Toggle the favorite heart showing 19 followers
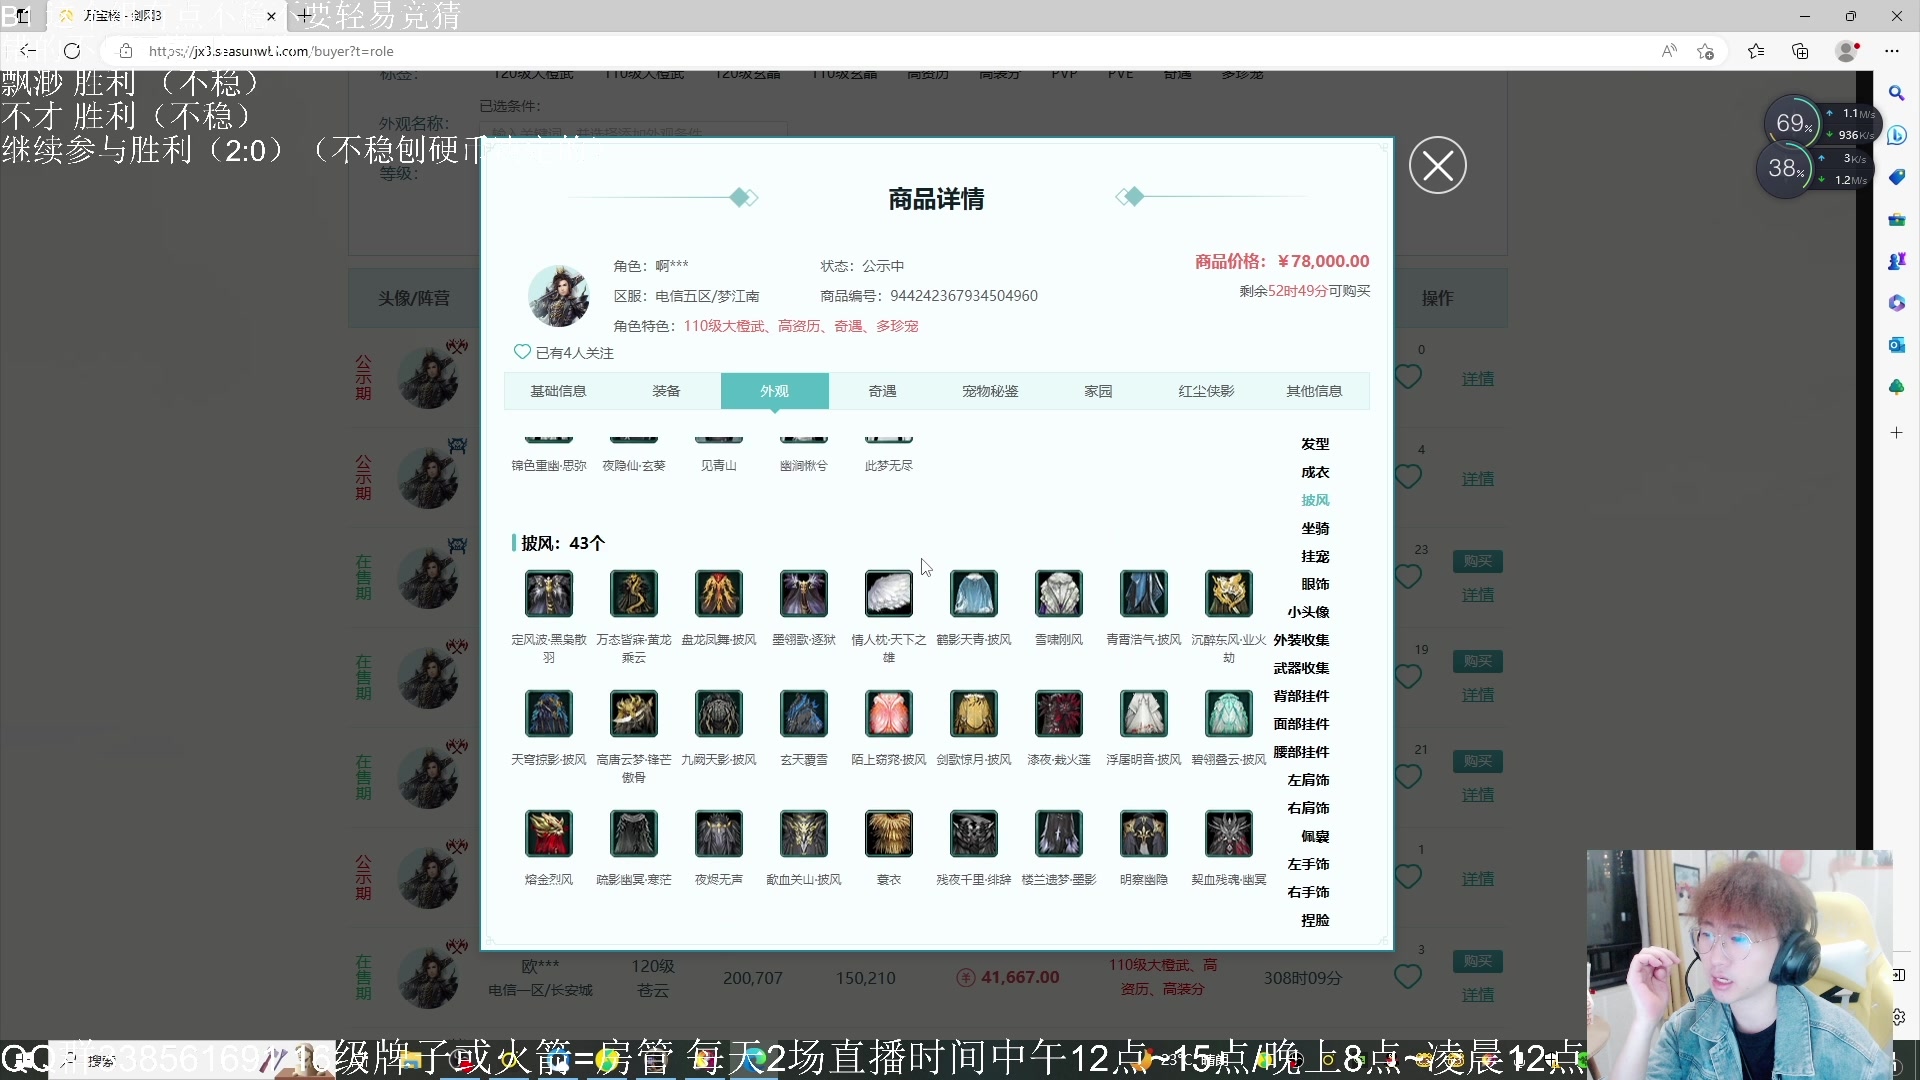 (1408, 677)
